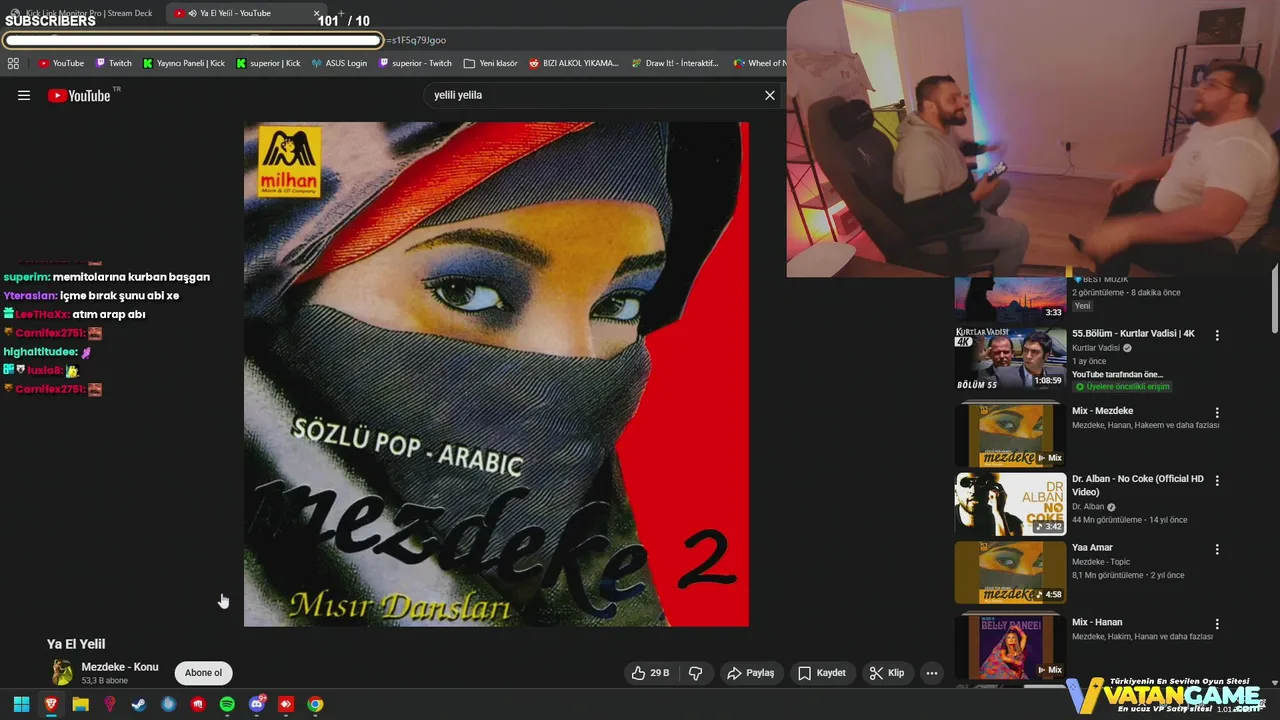Viewport: 1280px width, 720px height.
Task: Clear the search box with the X
Action: [770, 95]
